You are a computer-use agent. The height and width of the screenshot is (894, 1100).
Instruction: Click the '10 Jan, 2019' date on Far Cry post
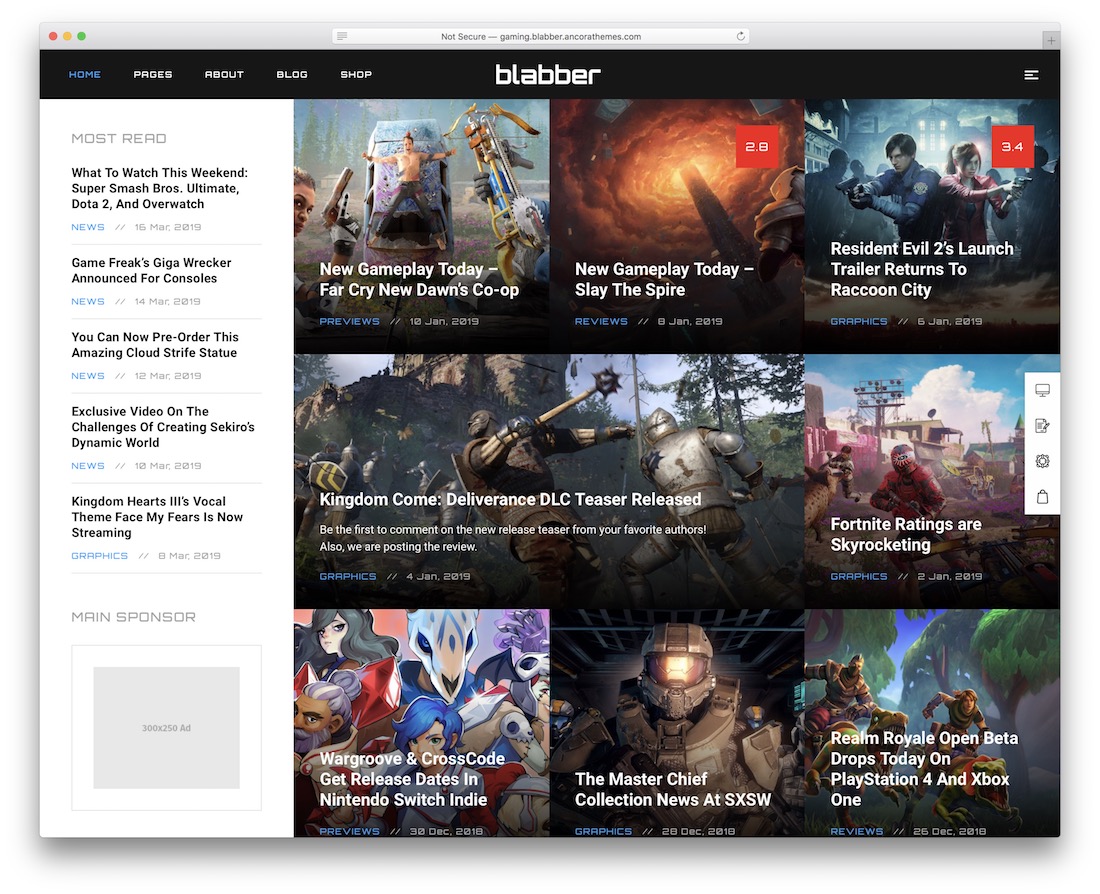coord(444,321)
